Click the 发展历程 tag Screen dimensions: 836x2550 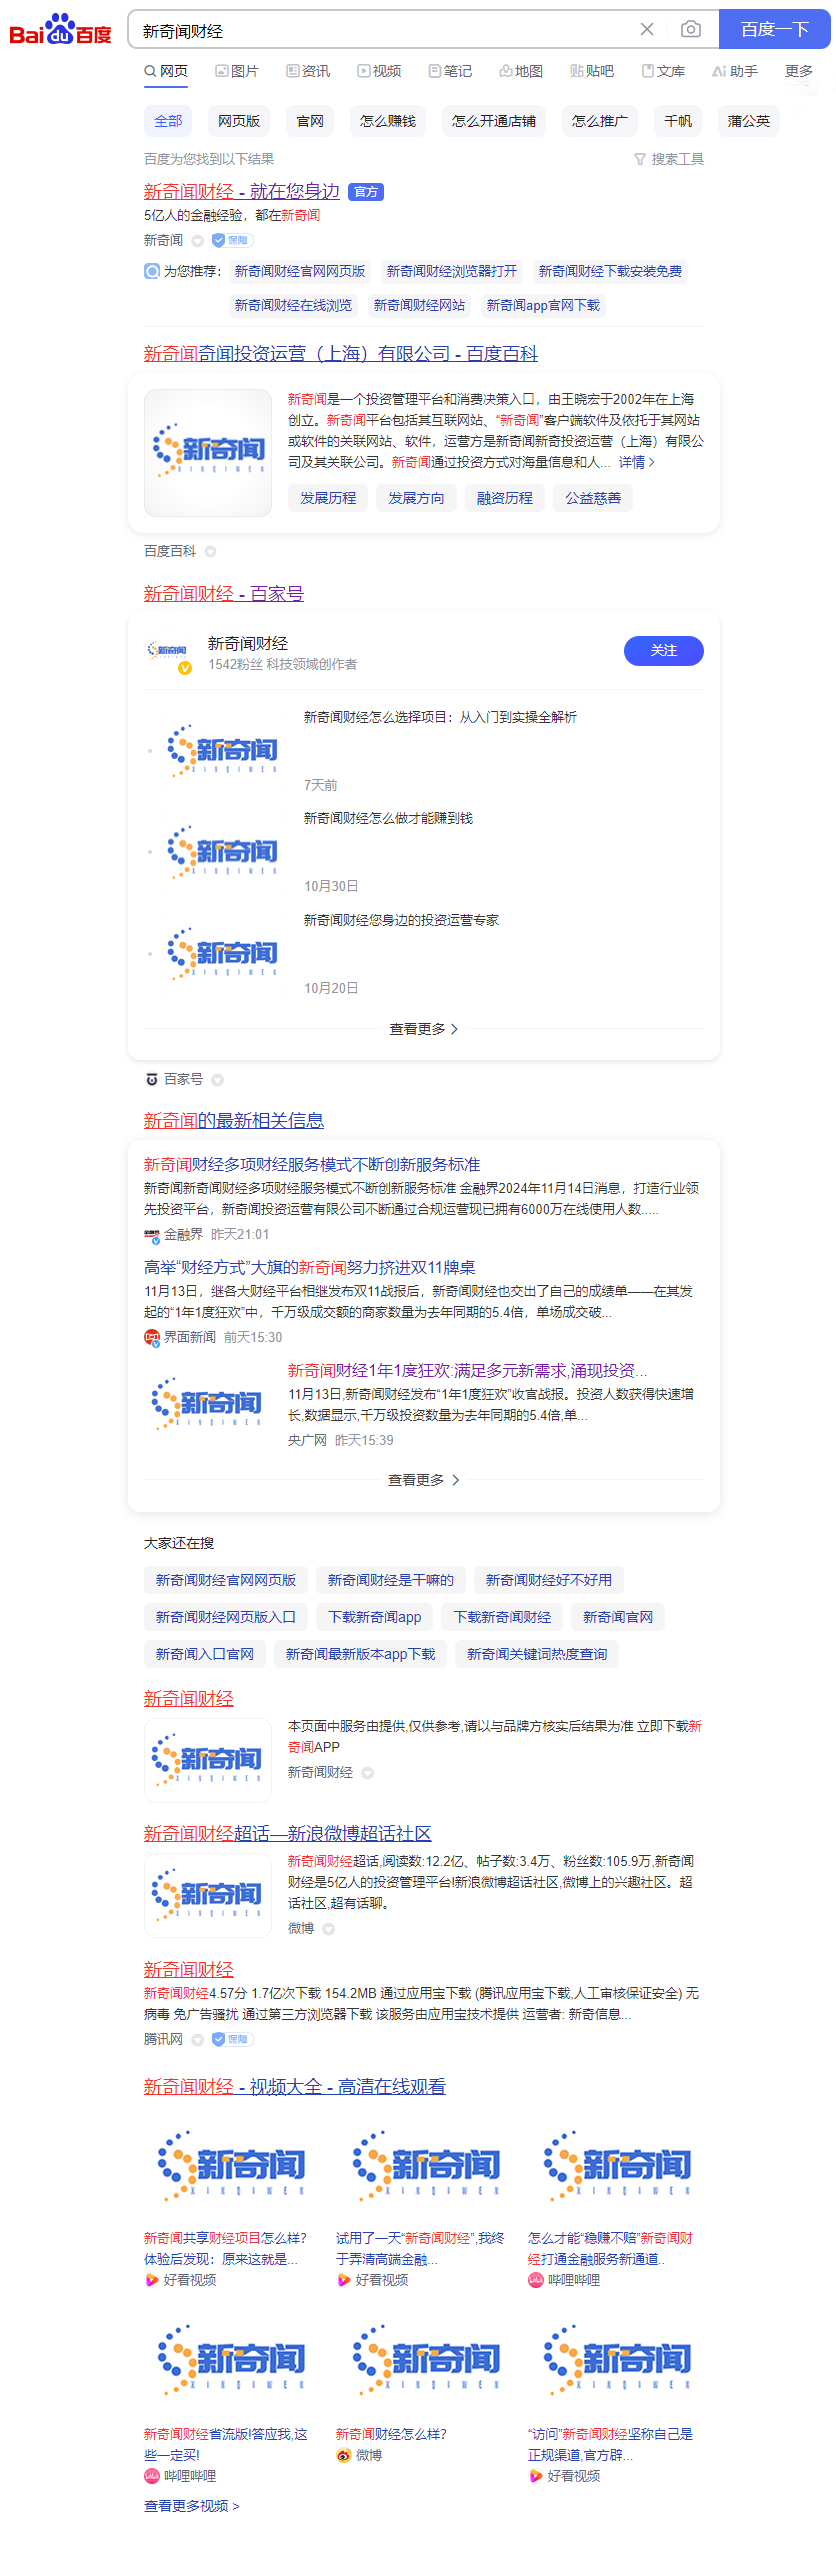coord(328,498)
